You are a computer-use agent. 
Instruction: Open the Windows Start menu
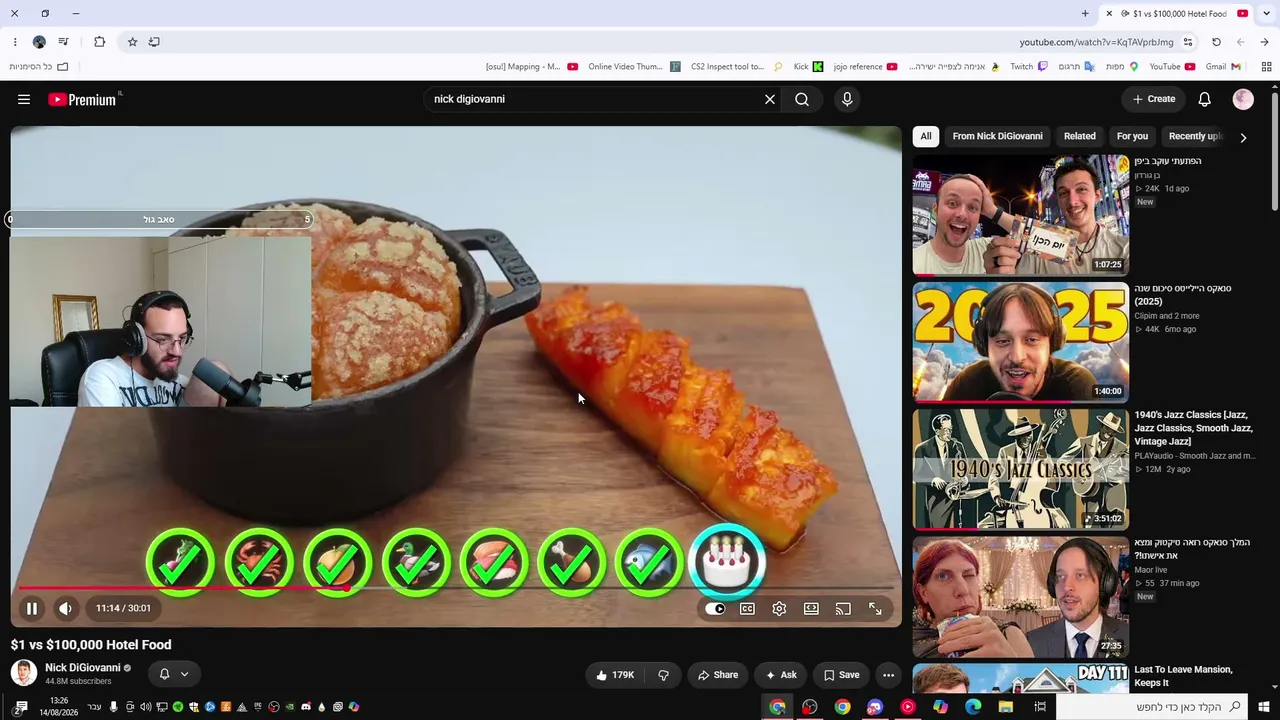[x=1264, y=707]
